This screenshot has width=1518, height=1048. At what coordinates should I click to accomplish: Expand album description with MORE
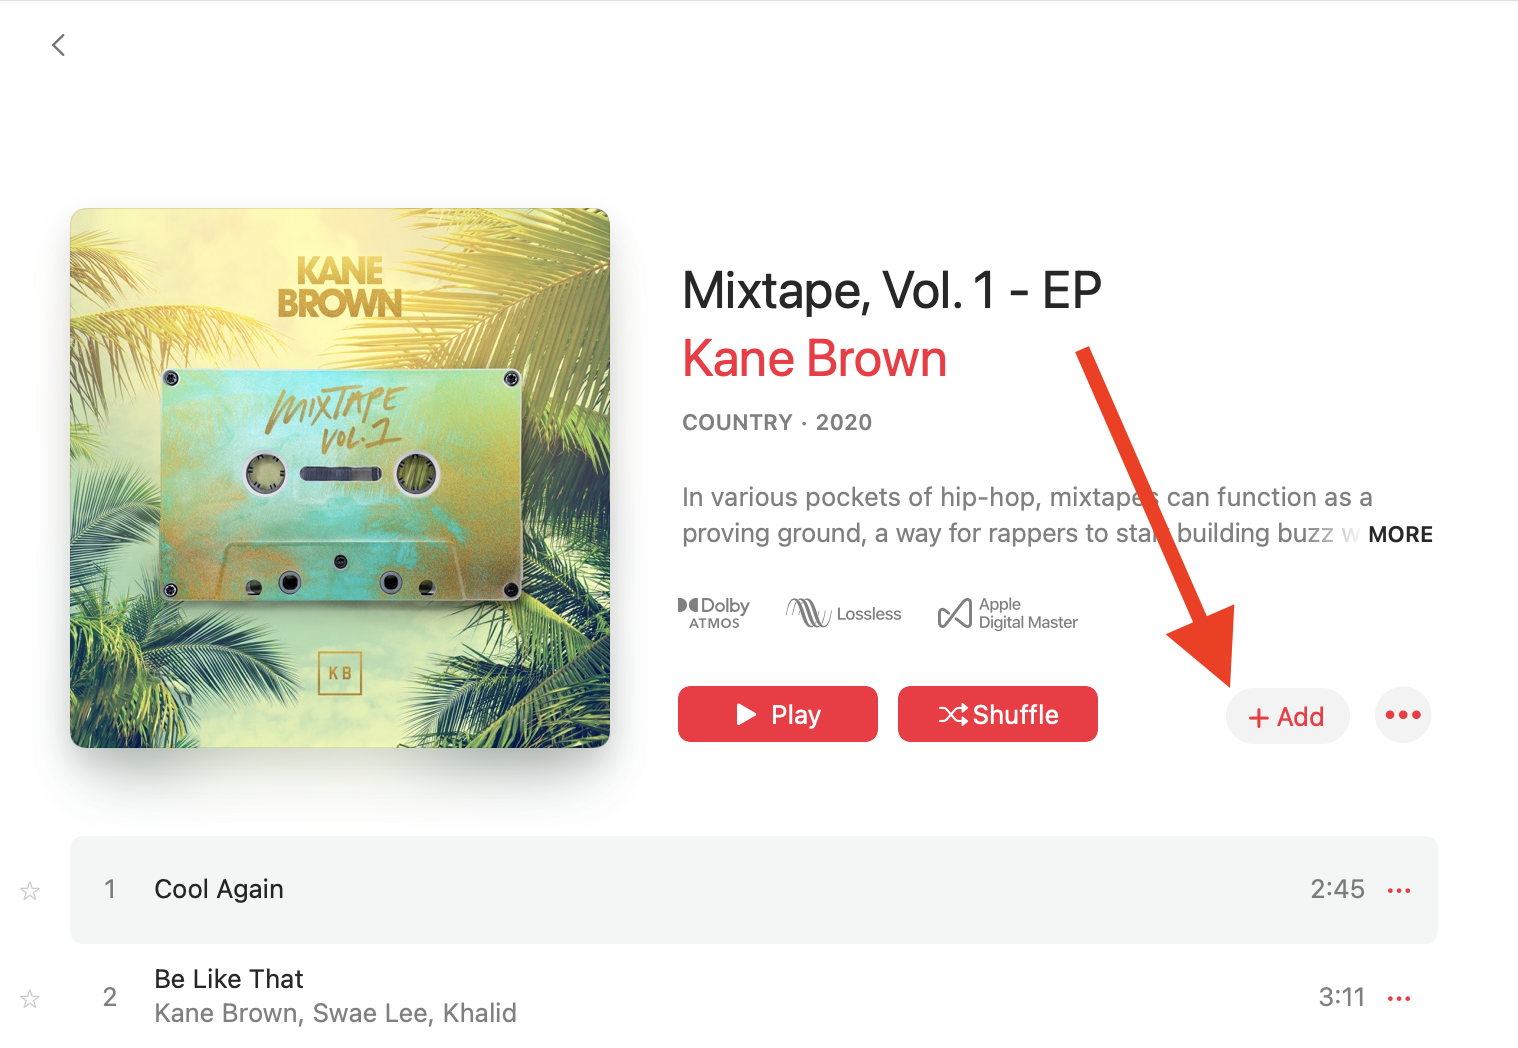coord(1400,534)
